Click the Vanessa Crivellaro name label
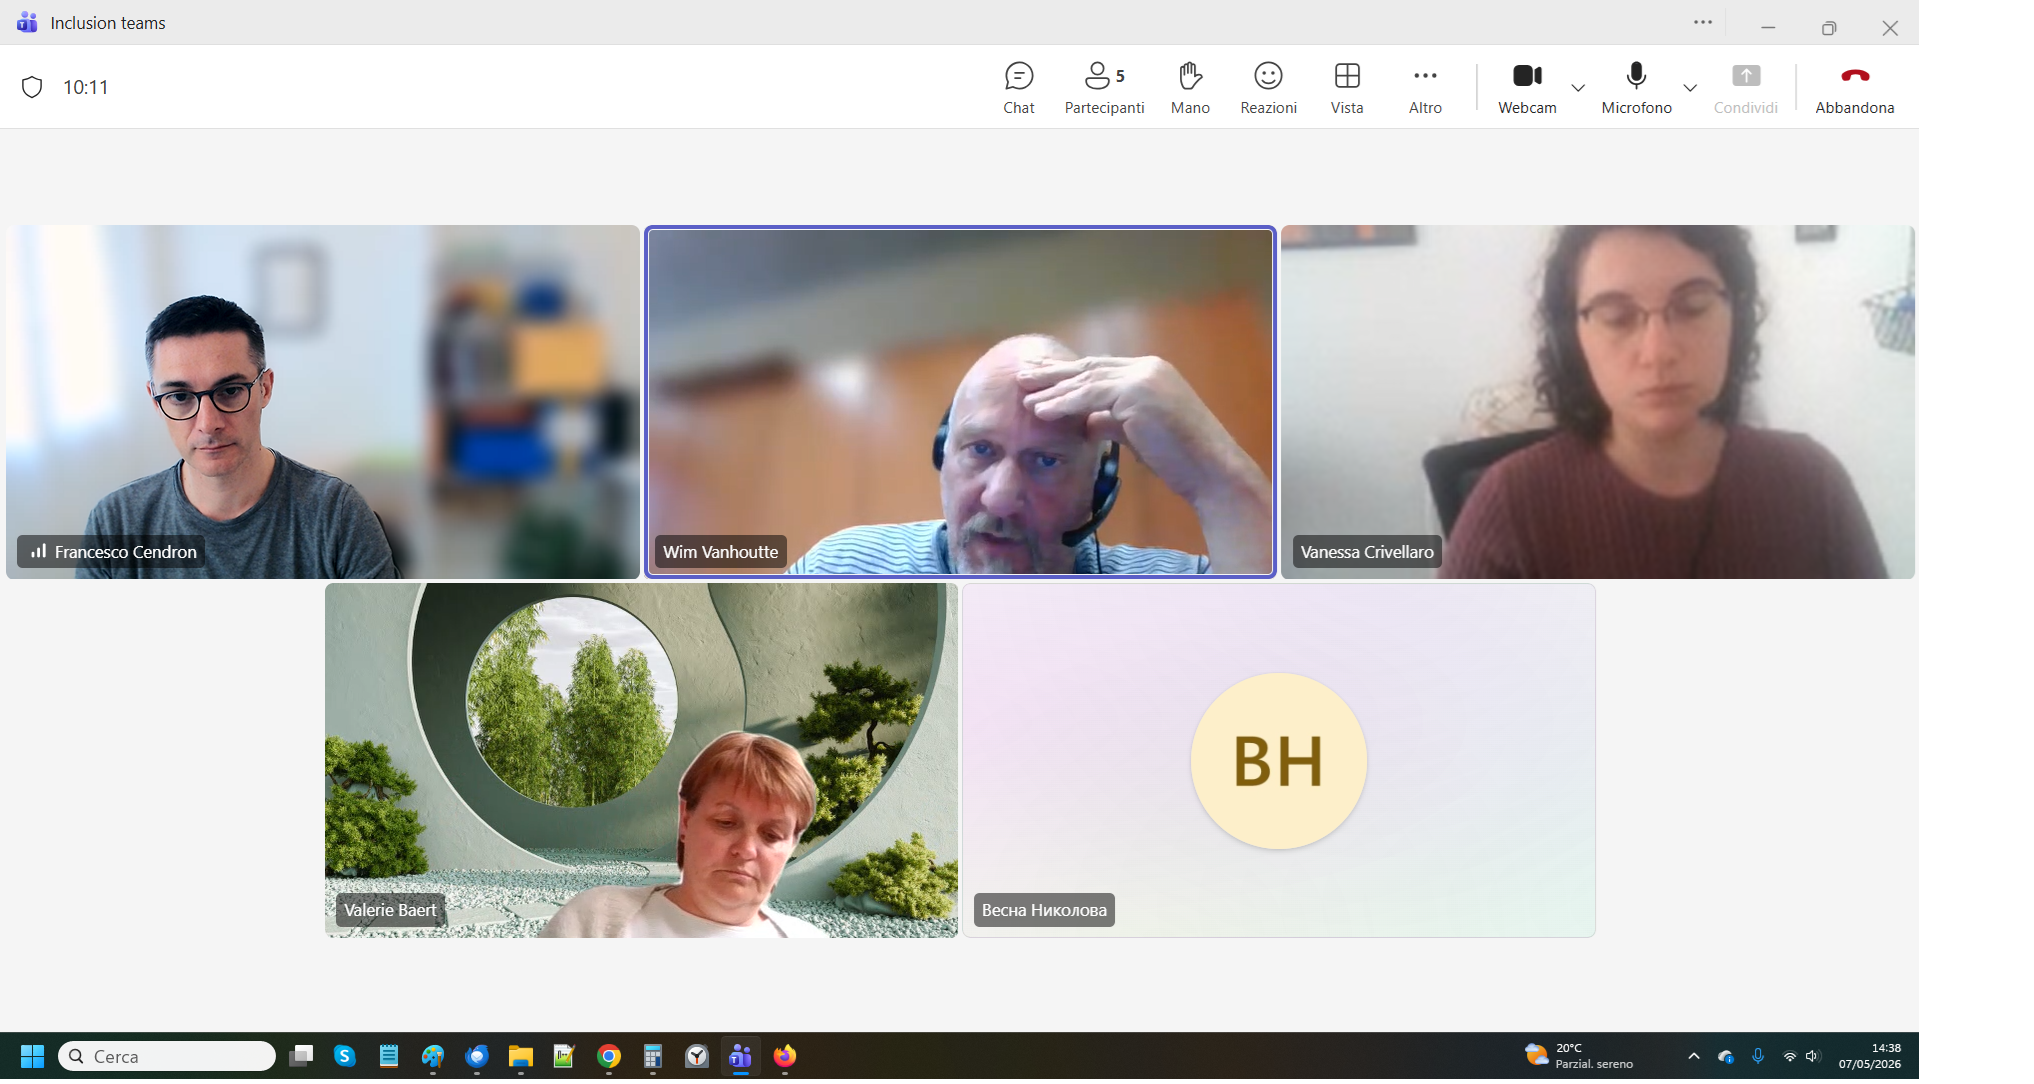Image resolution: width=2034 pixels, height=1084 pixels. (1366, 552)
